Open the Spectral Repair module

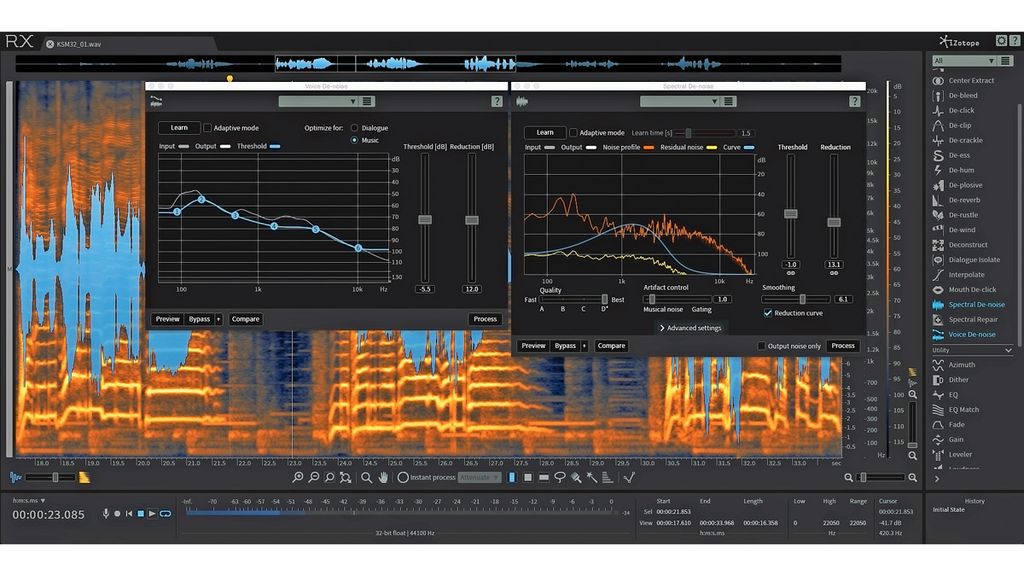(x=966, y=319)
